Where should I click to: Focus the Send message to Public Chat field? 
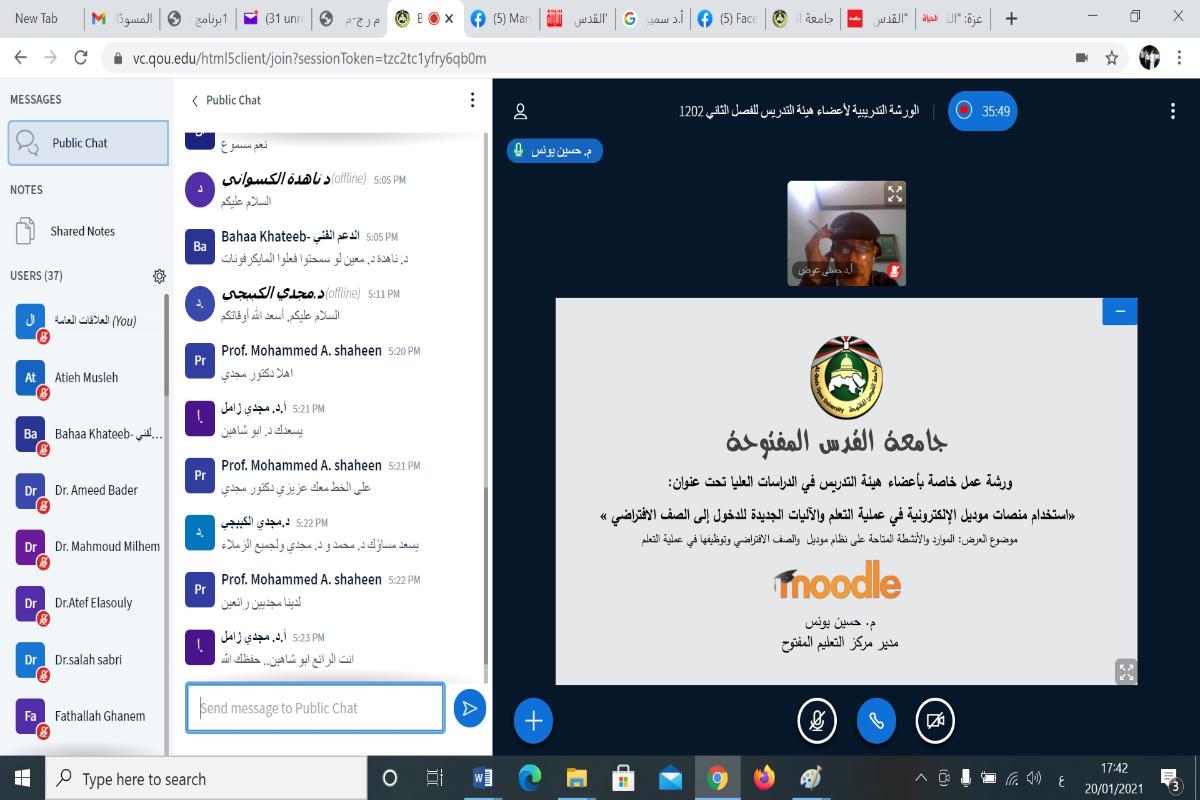(x=315, y=708)
